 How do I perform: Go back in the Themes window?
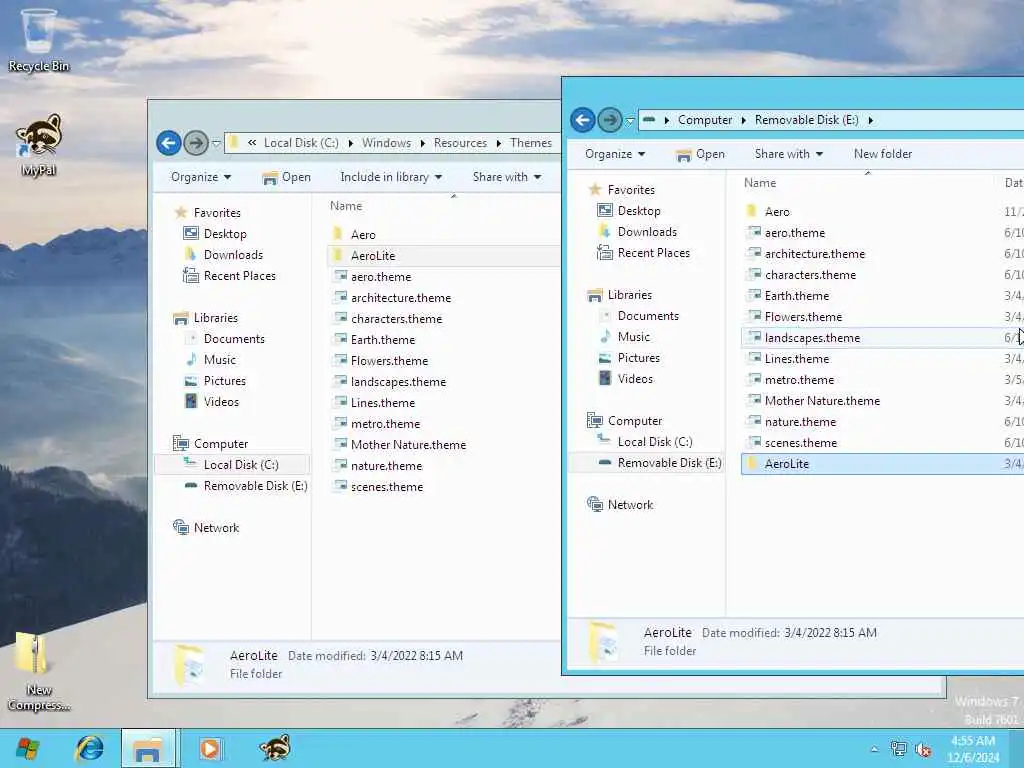tap(169, 142)
